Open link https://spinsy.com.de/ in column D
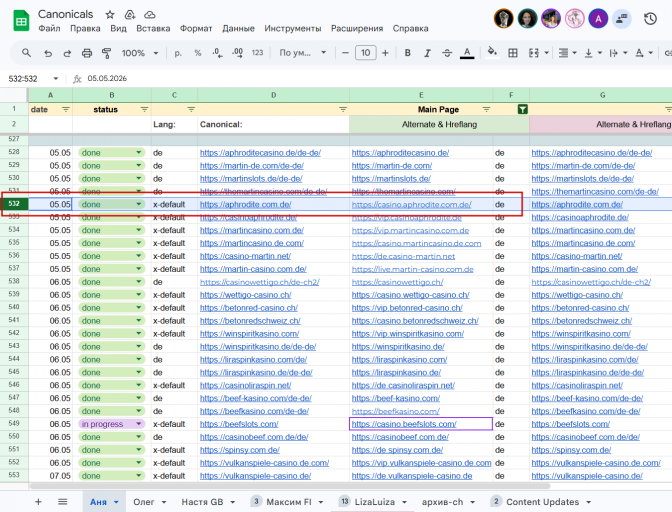Screen dimensions: 672x512 [x=240, y=450]
